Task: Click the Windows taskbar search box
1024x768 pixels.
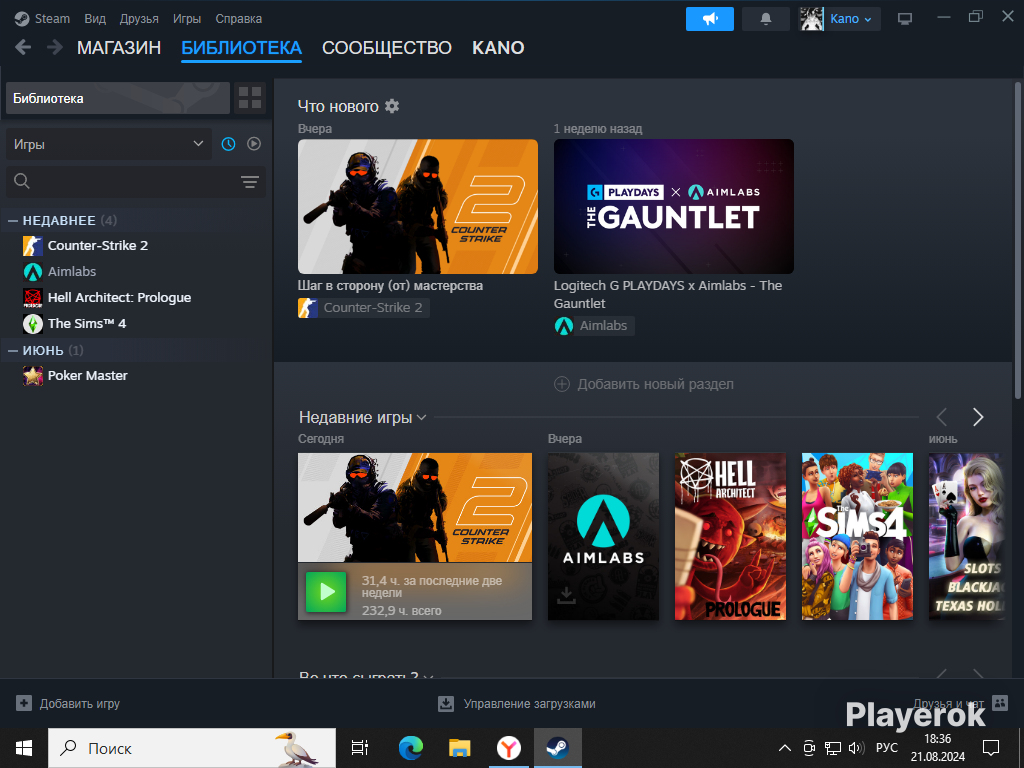Action: point(192,748)
